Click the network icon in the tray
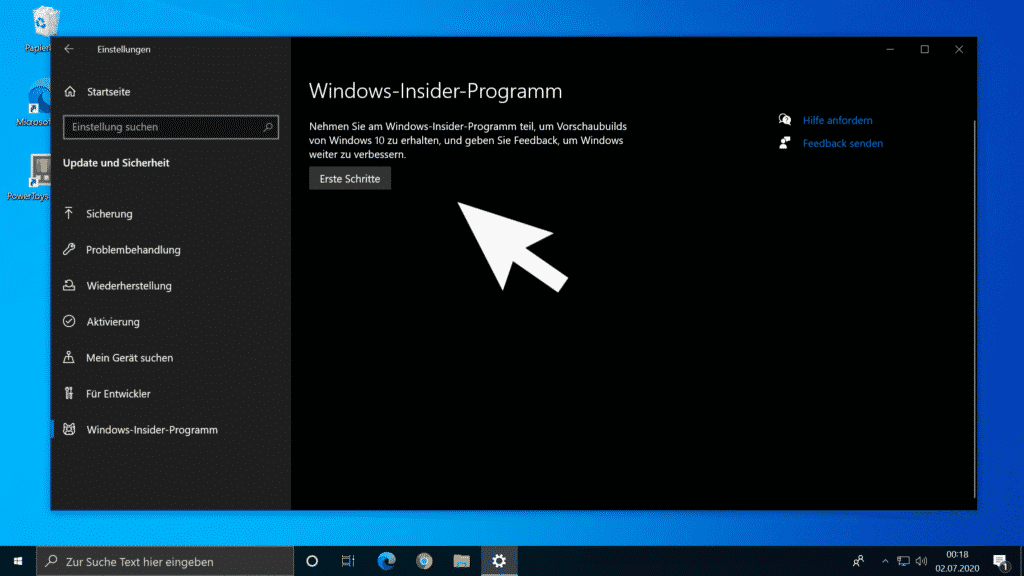Image resolution: width=1024 pixels, height=576 pixels. [903, 562]
